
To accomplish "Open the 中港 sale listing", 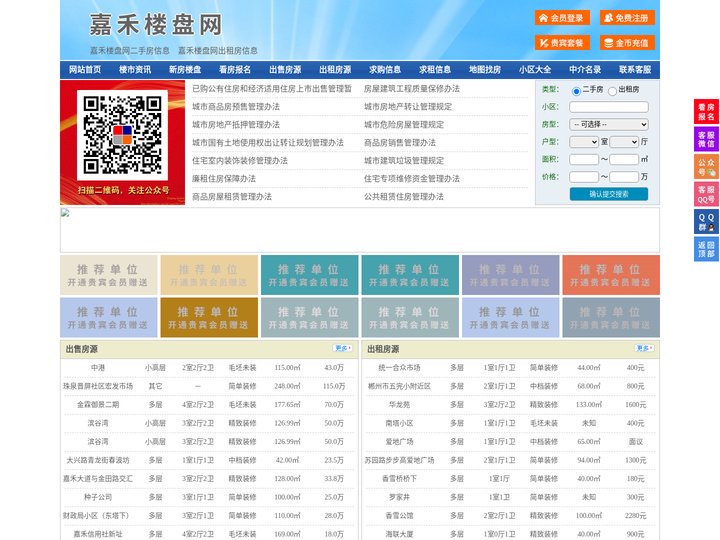I will point(98,368).
